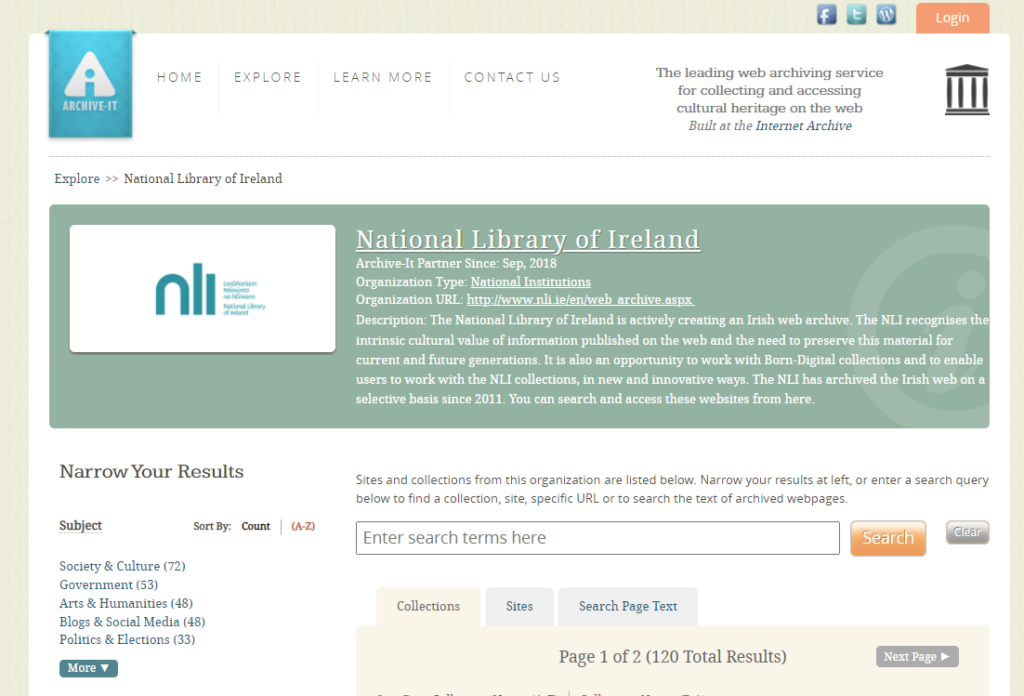Open the Learn More menu item
The height and width of the screenshot is (696, 1024).
(x=383, y=77)
